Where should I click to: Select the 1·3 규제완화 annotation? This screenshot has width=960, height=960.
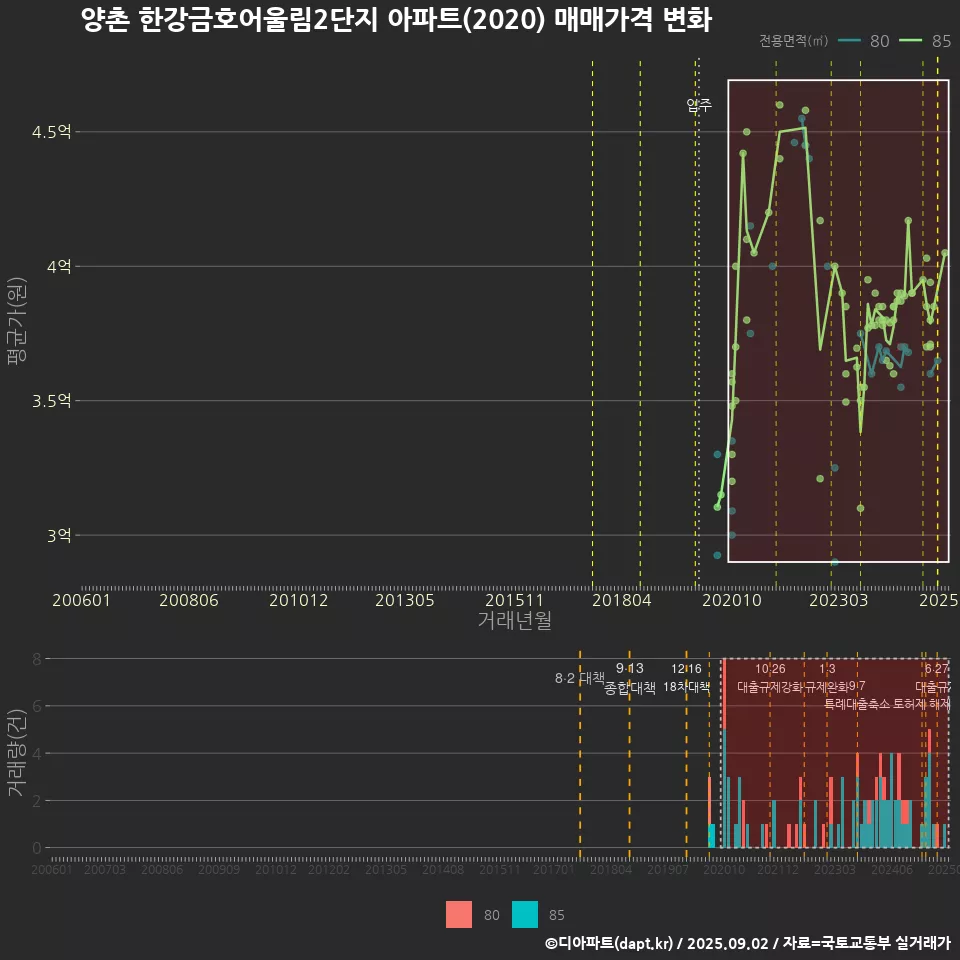(x=827, y=678)
